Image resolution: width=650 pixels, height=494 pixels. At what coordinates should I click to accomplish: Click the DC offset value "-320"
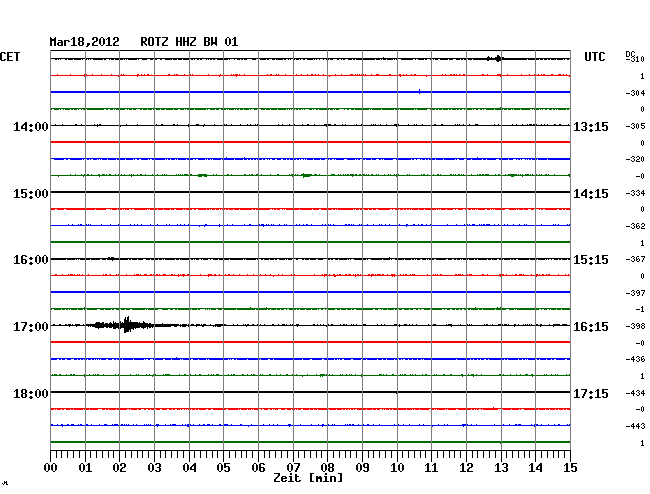pos(635,159)
